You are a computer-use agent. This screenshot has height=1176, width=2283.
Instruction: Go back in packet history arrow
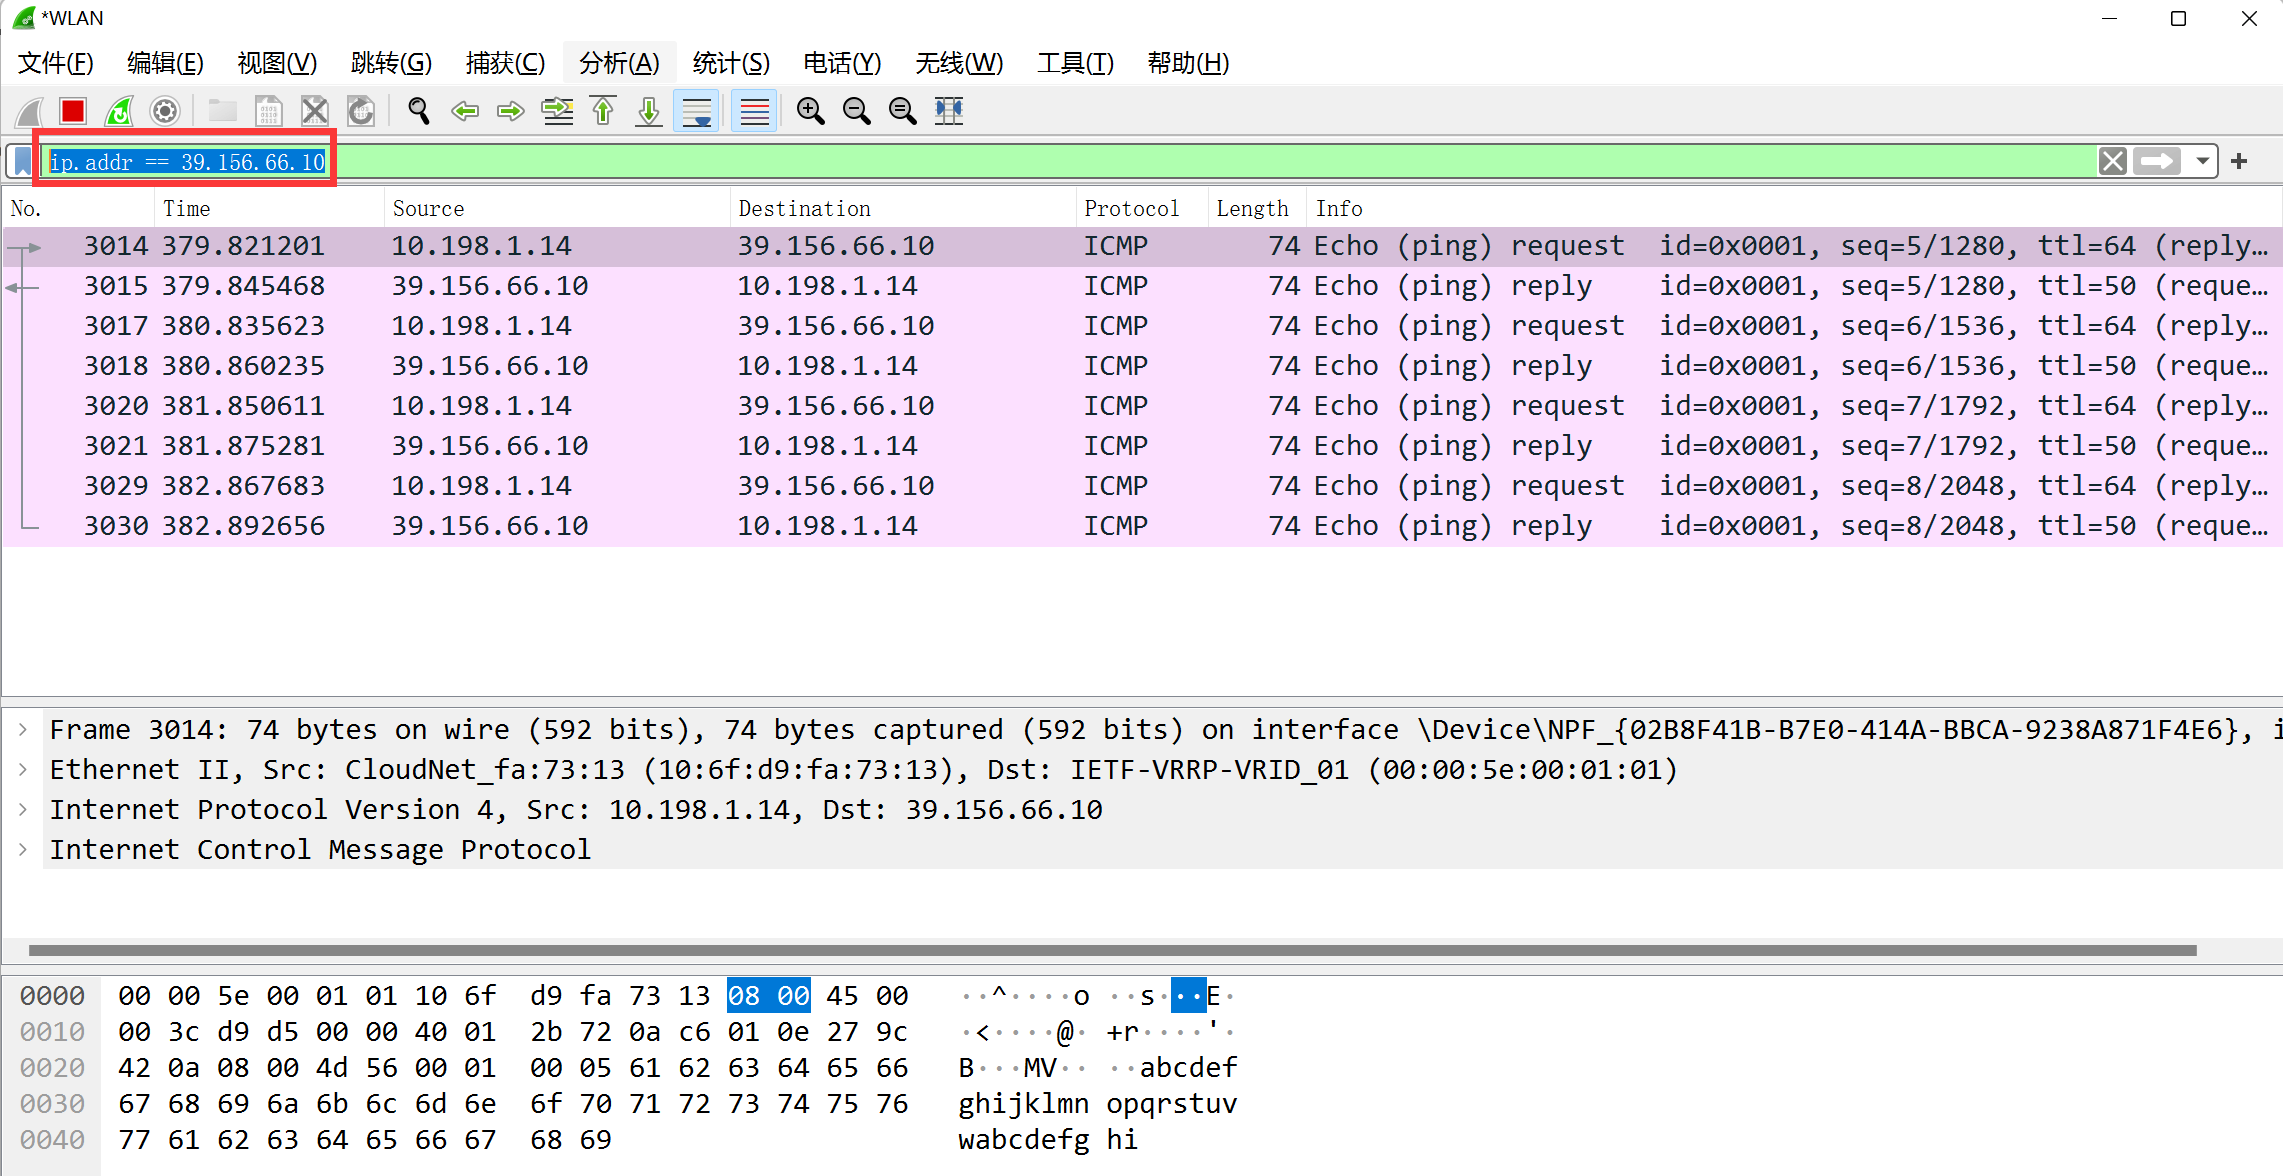click(x=465, y=111)
